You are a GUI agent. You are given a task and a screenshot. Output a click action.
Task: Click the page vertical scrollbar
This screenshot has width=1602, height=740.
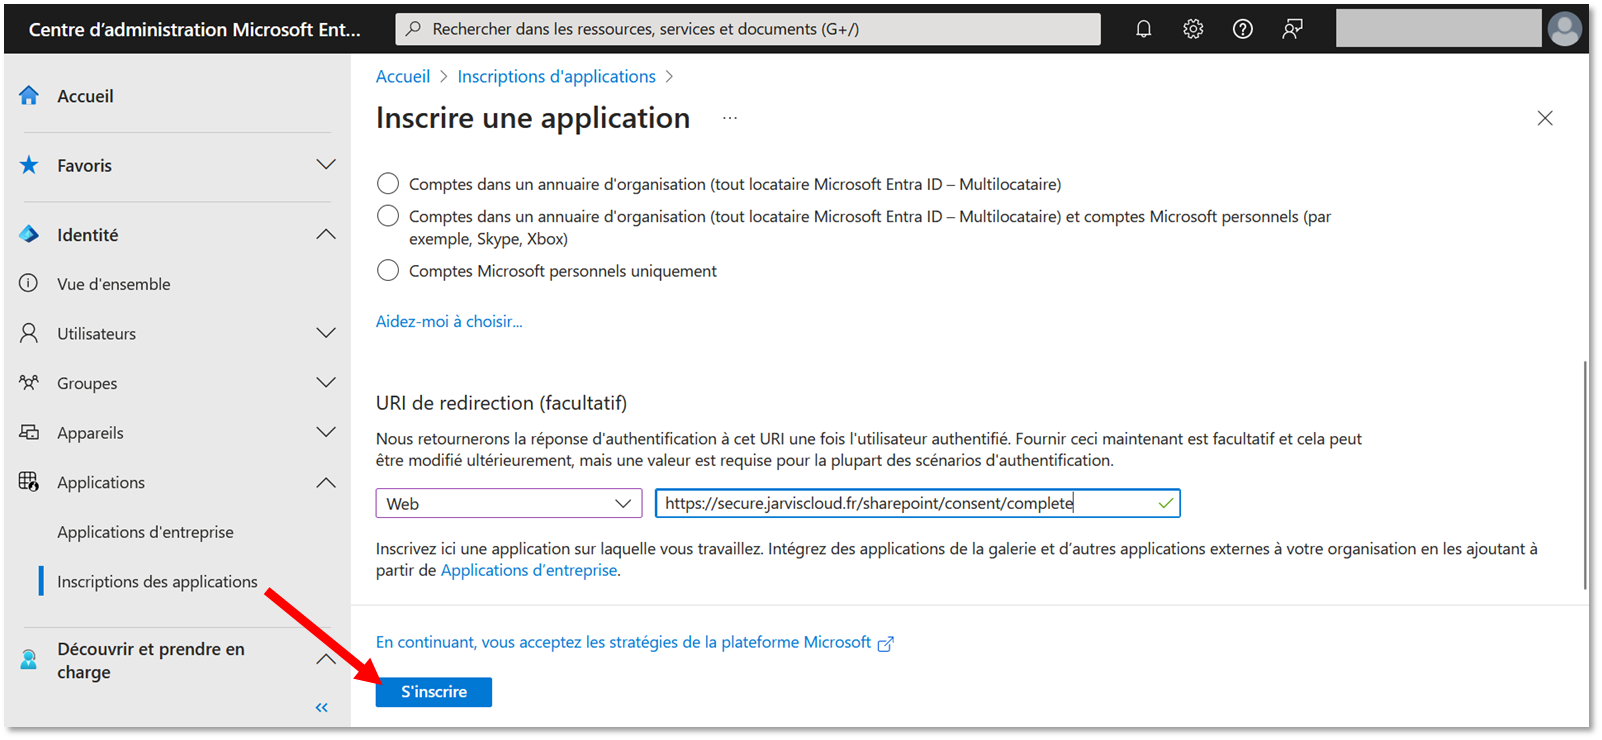point(1585,475)
